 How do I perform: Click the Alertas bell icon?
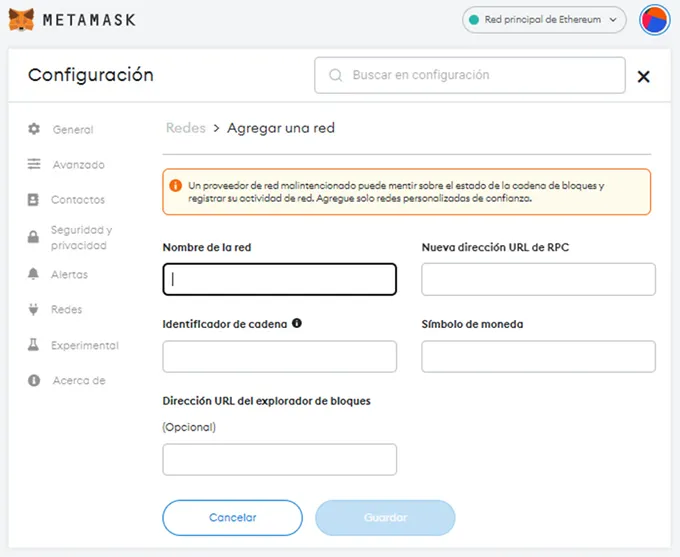34,274
